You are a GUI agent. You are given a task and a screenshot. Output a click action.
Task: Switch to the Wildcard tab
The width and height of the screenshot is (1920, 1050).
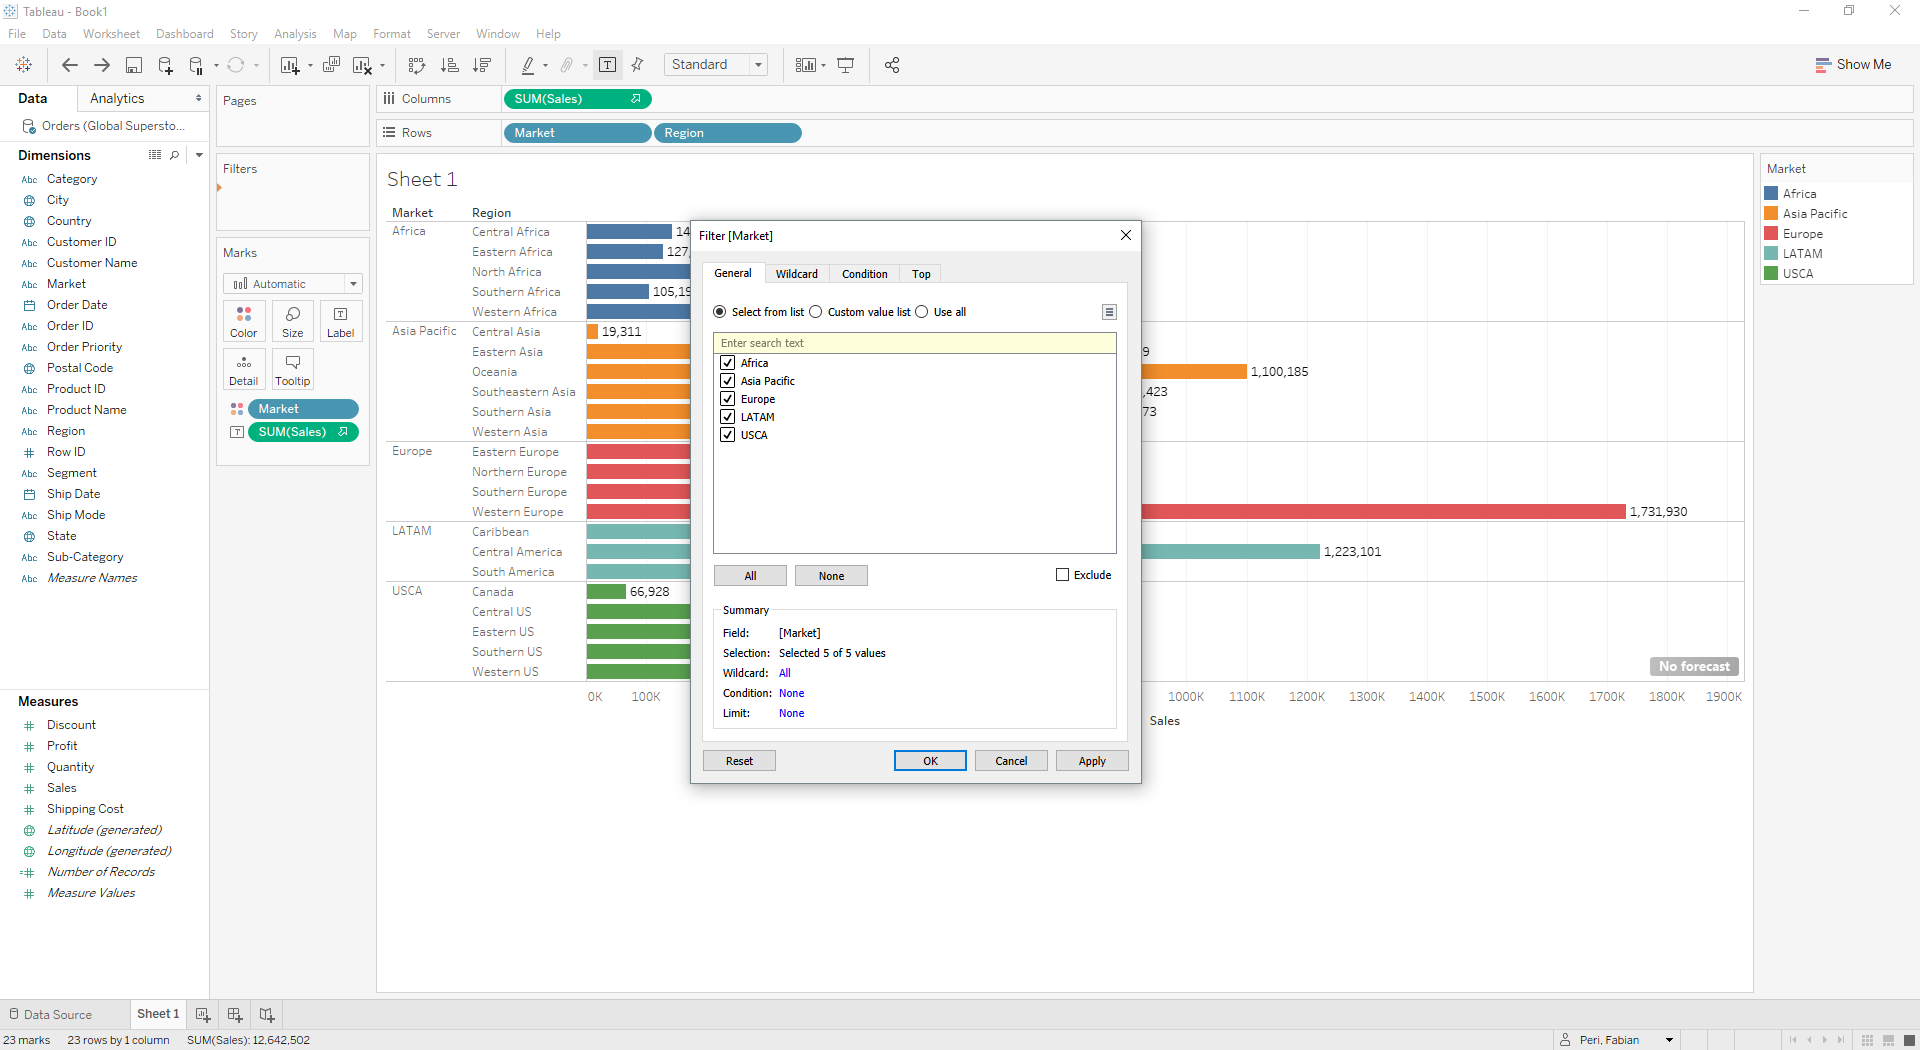(797, 274)
